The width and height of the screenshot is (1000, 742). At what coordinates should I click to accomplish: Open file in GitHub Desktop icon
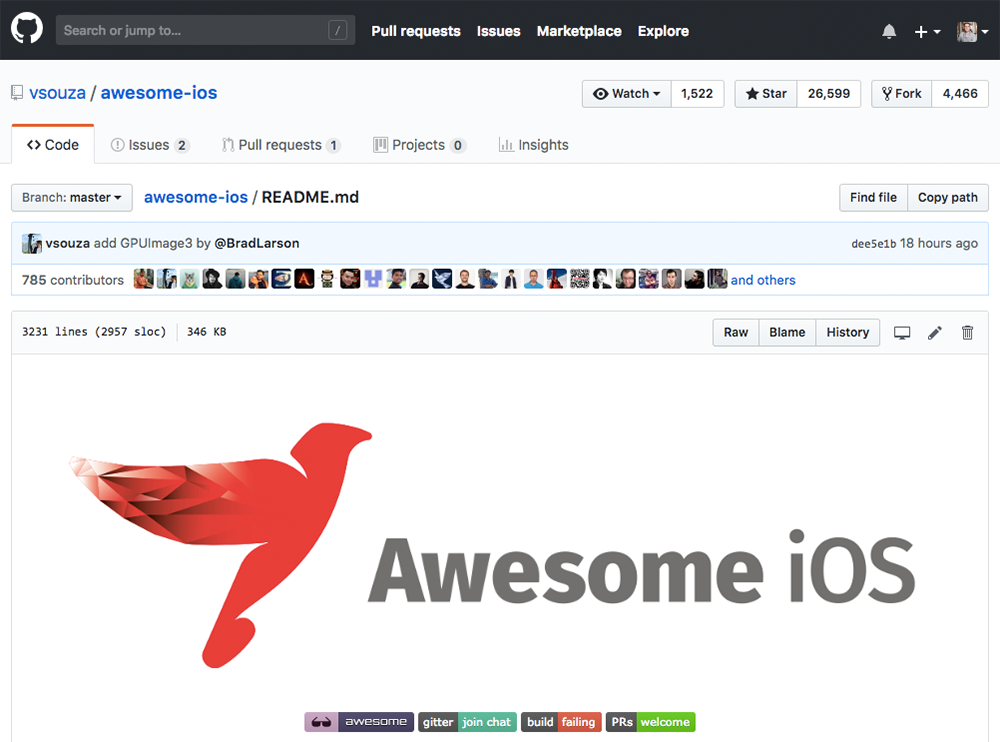click(x=902, y=332)
